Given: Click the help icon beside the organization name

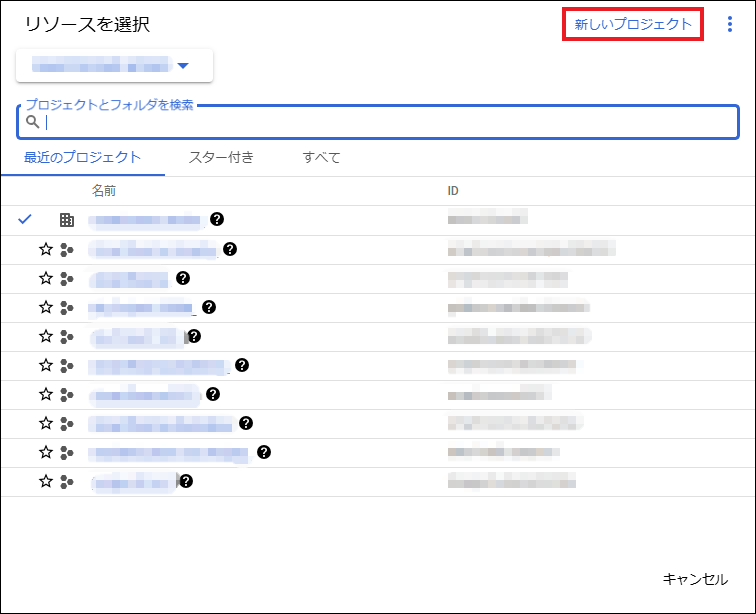Looking at the screenshot, I should pos(216,220).
